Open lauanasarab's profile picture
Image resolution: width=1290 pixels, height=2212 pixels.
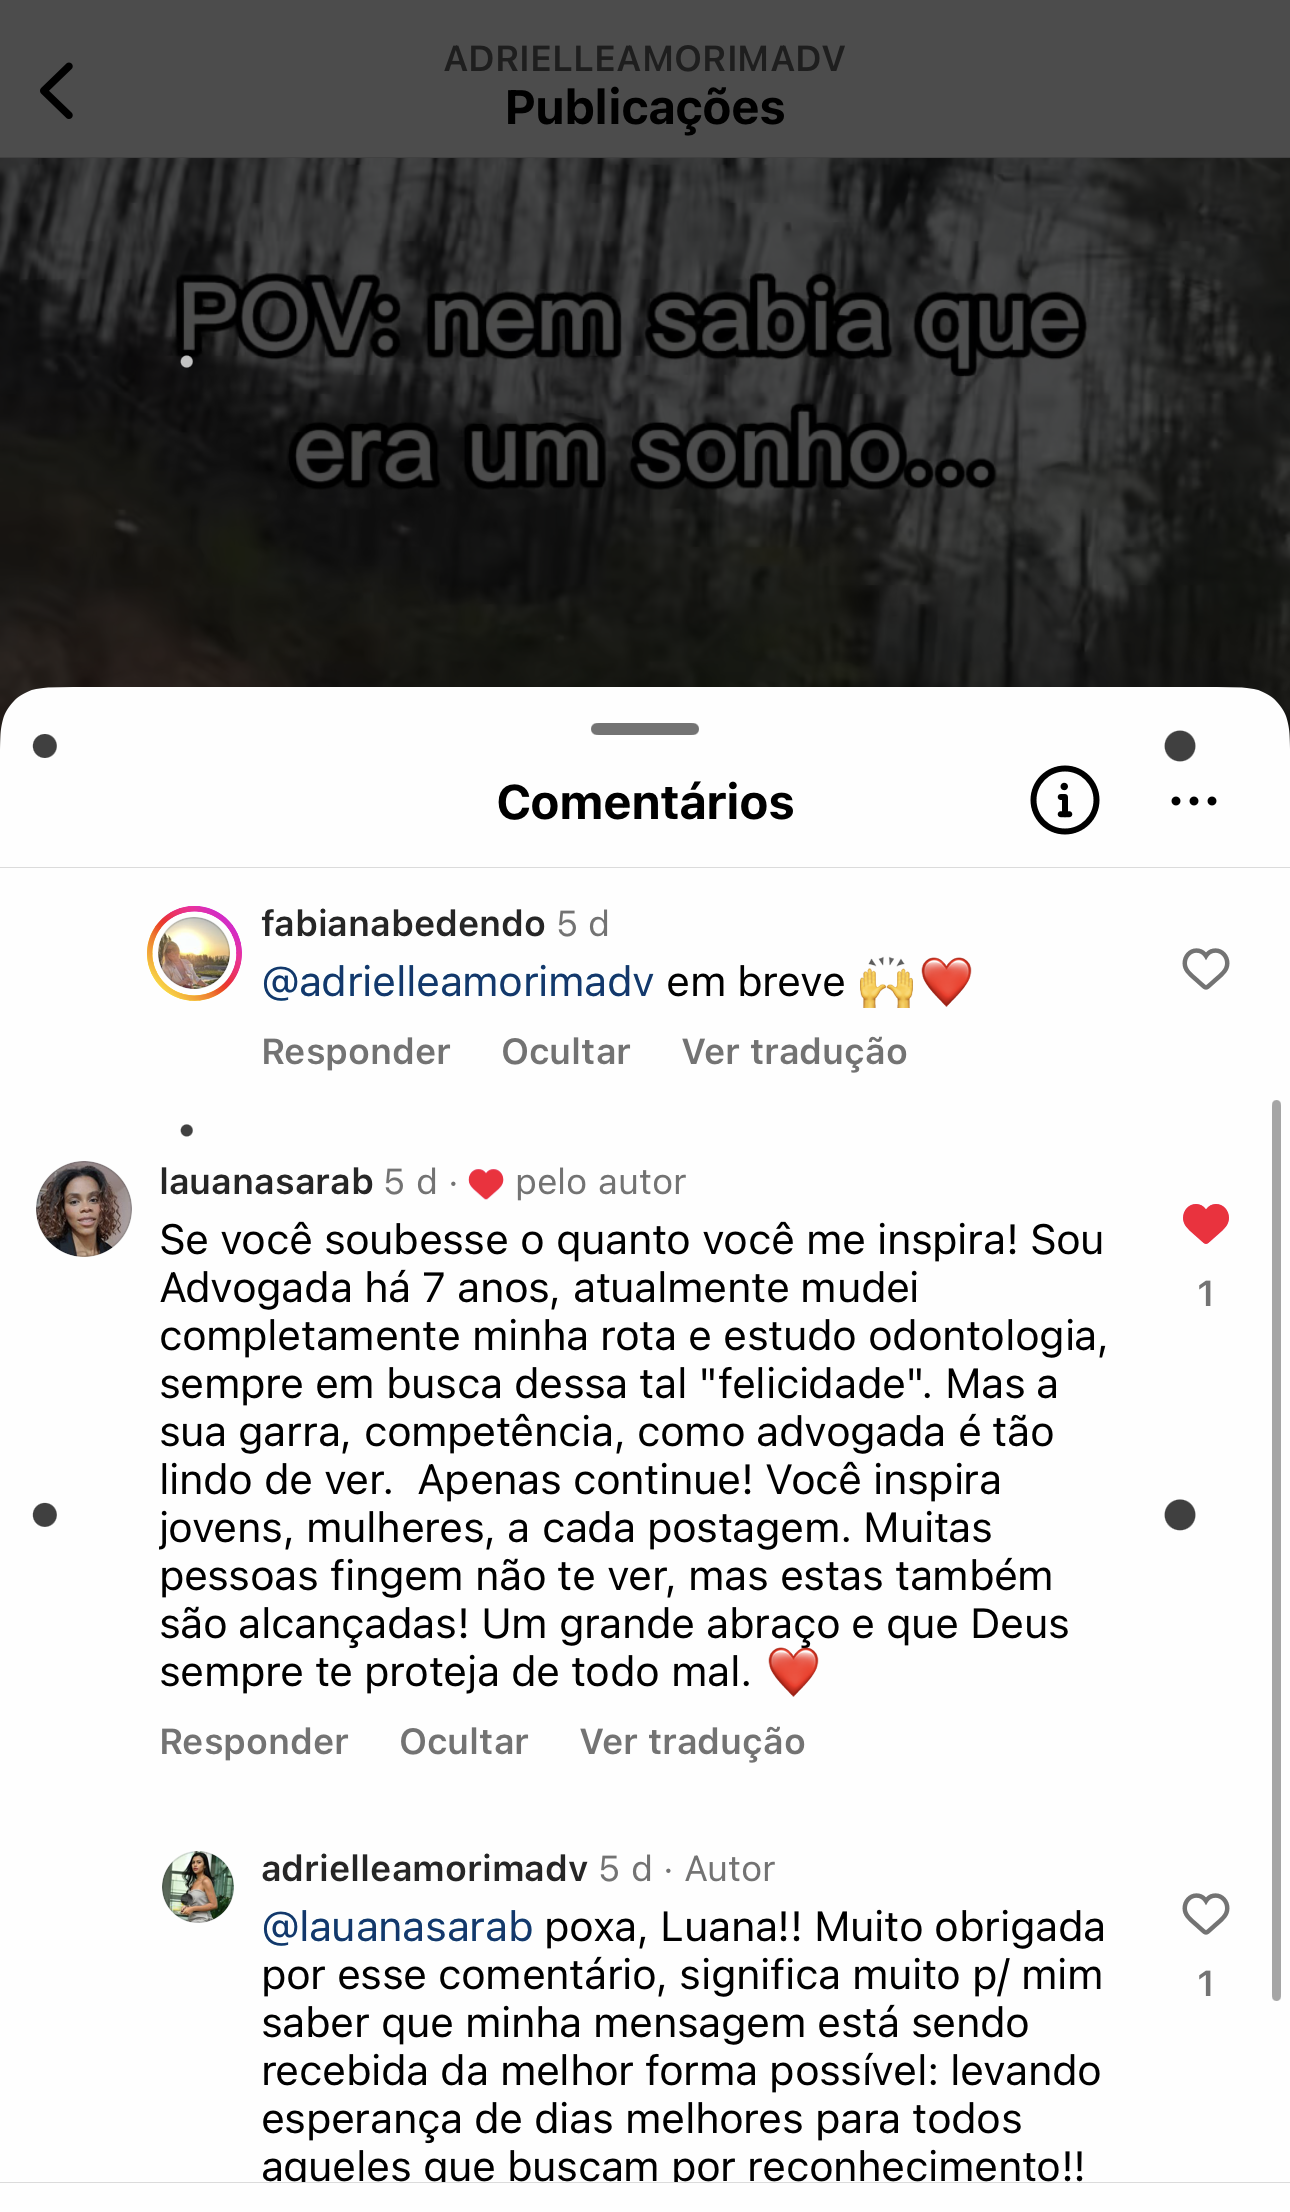pyautogui.click(x=84, y=1208)
